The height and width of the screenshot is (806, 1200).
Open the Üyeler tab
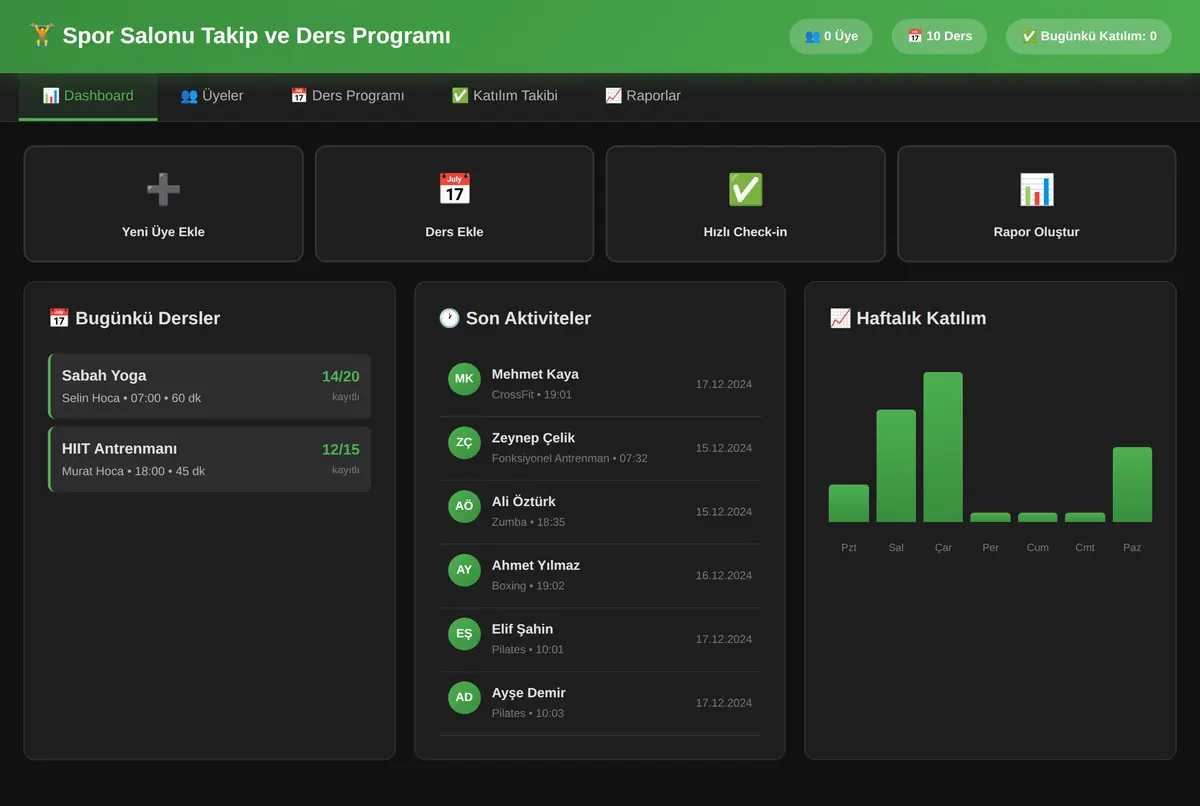pos(212,96)
